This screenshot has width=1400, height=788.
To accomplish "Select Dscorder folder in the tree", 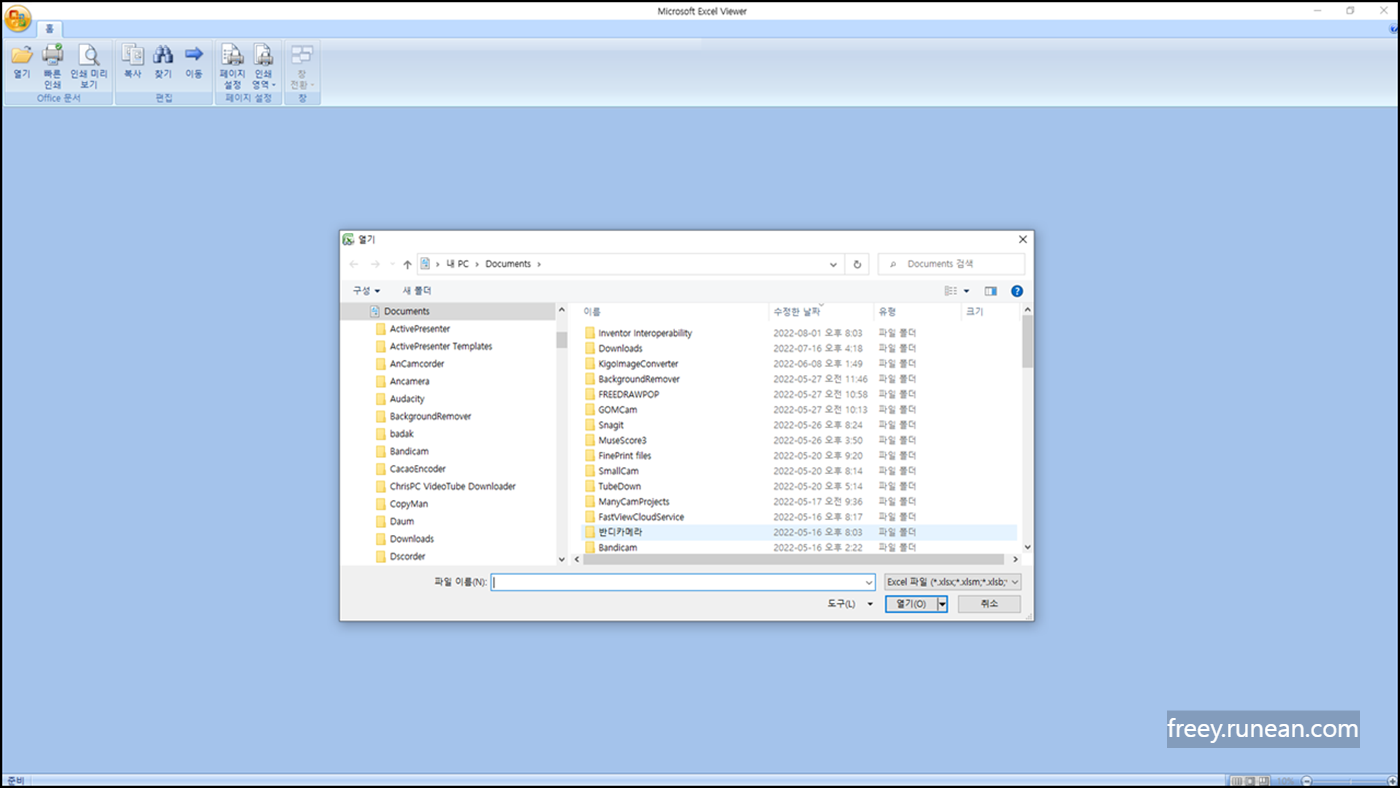I will (407, 556).
